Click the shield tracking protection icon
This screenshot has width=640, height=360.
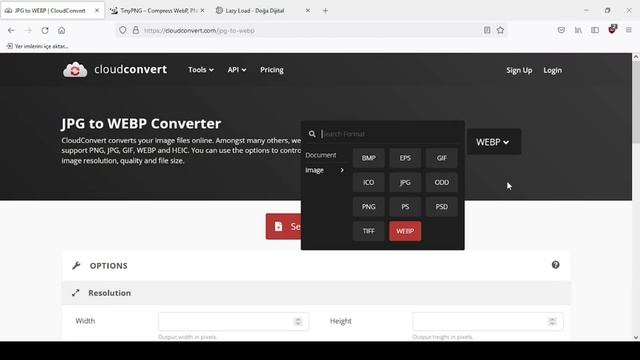coord(122,30)
